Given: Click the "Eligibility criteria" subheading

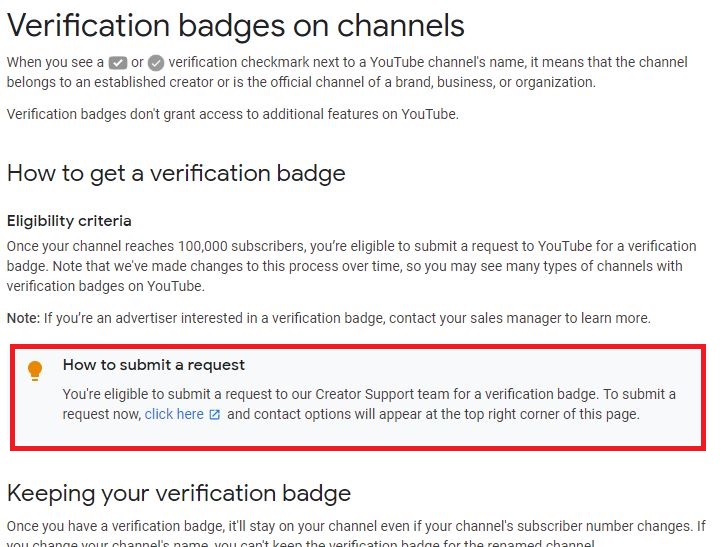Looking at the screenshot, I should pyautogui.click(x=69, y=220).
